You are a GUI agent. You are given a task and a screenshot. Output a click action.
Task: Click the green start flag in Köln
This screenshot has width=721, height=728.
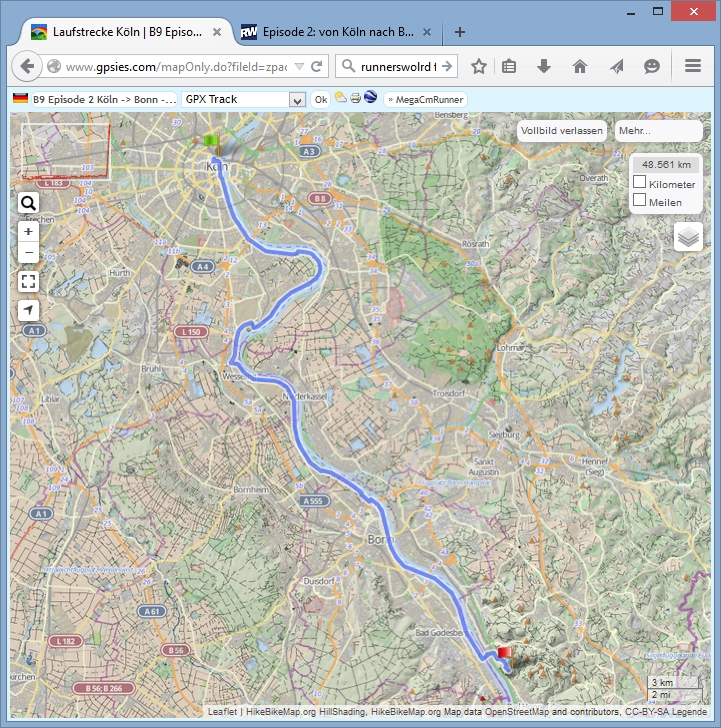pyautogui.click(x=210, y=141)
